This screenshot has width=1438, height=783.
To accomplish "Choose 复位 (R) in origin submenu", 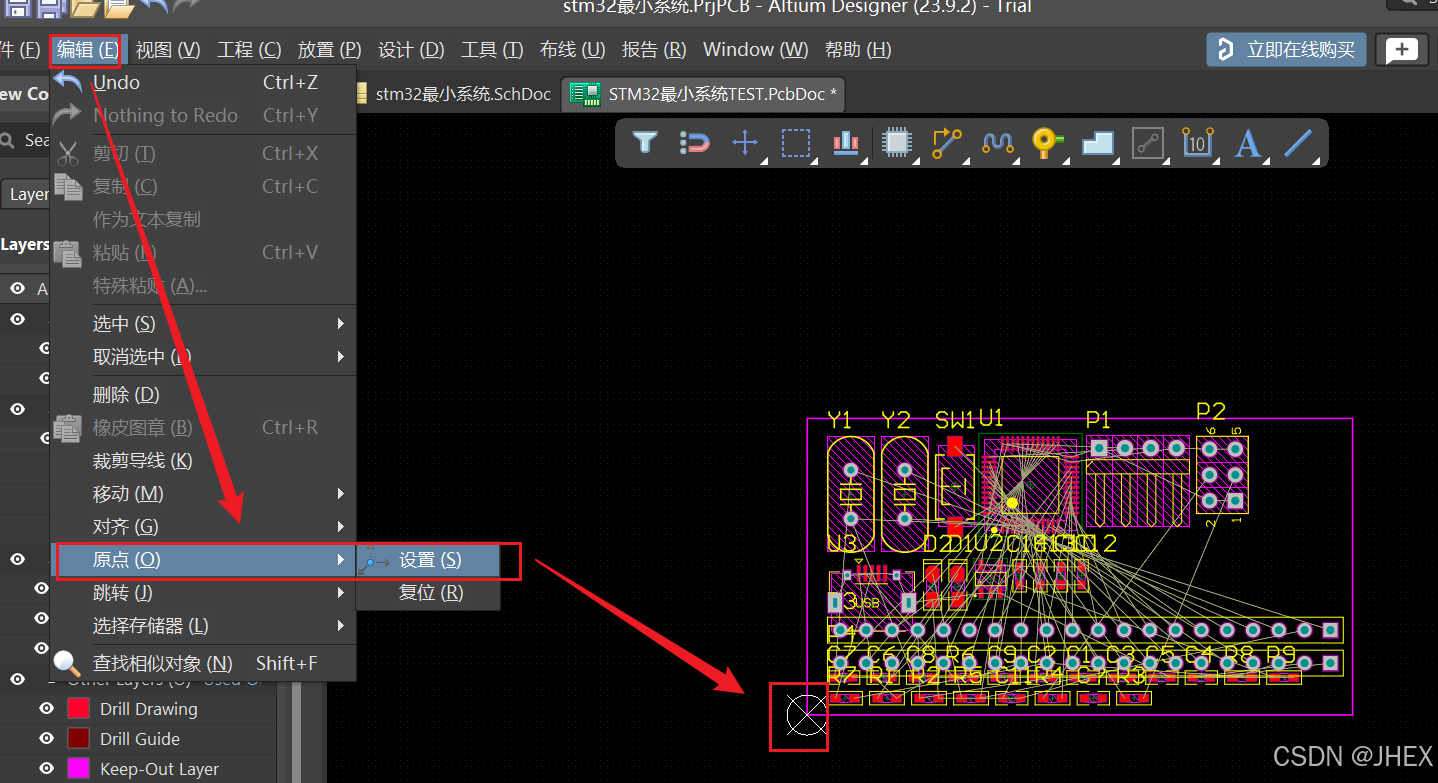I will coord(429,592).
